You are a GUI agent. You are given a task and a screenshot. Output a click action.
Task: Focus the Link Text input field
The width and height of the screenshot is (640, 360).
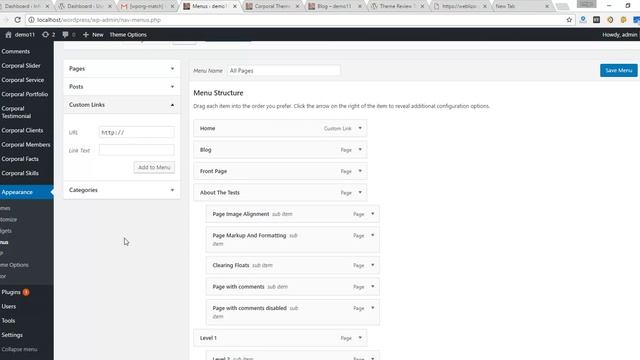click(136, 150)
